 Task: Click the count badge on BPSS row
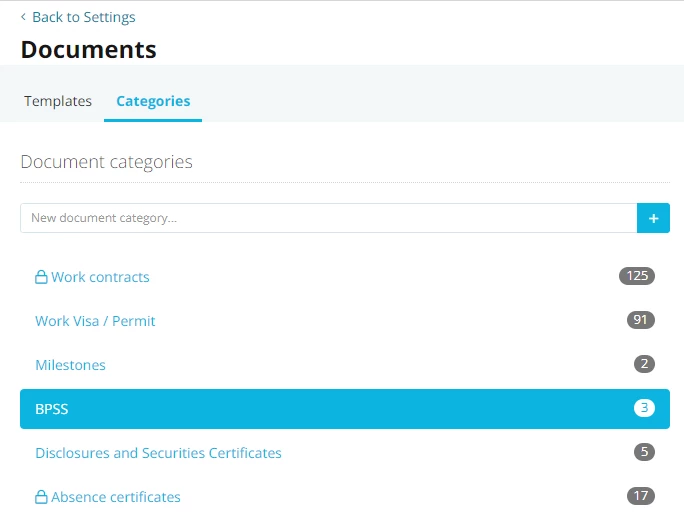pyautogui.click(x=644, y=408)
